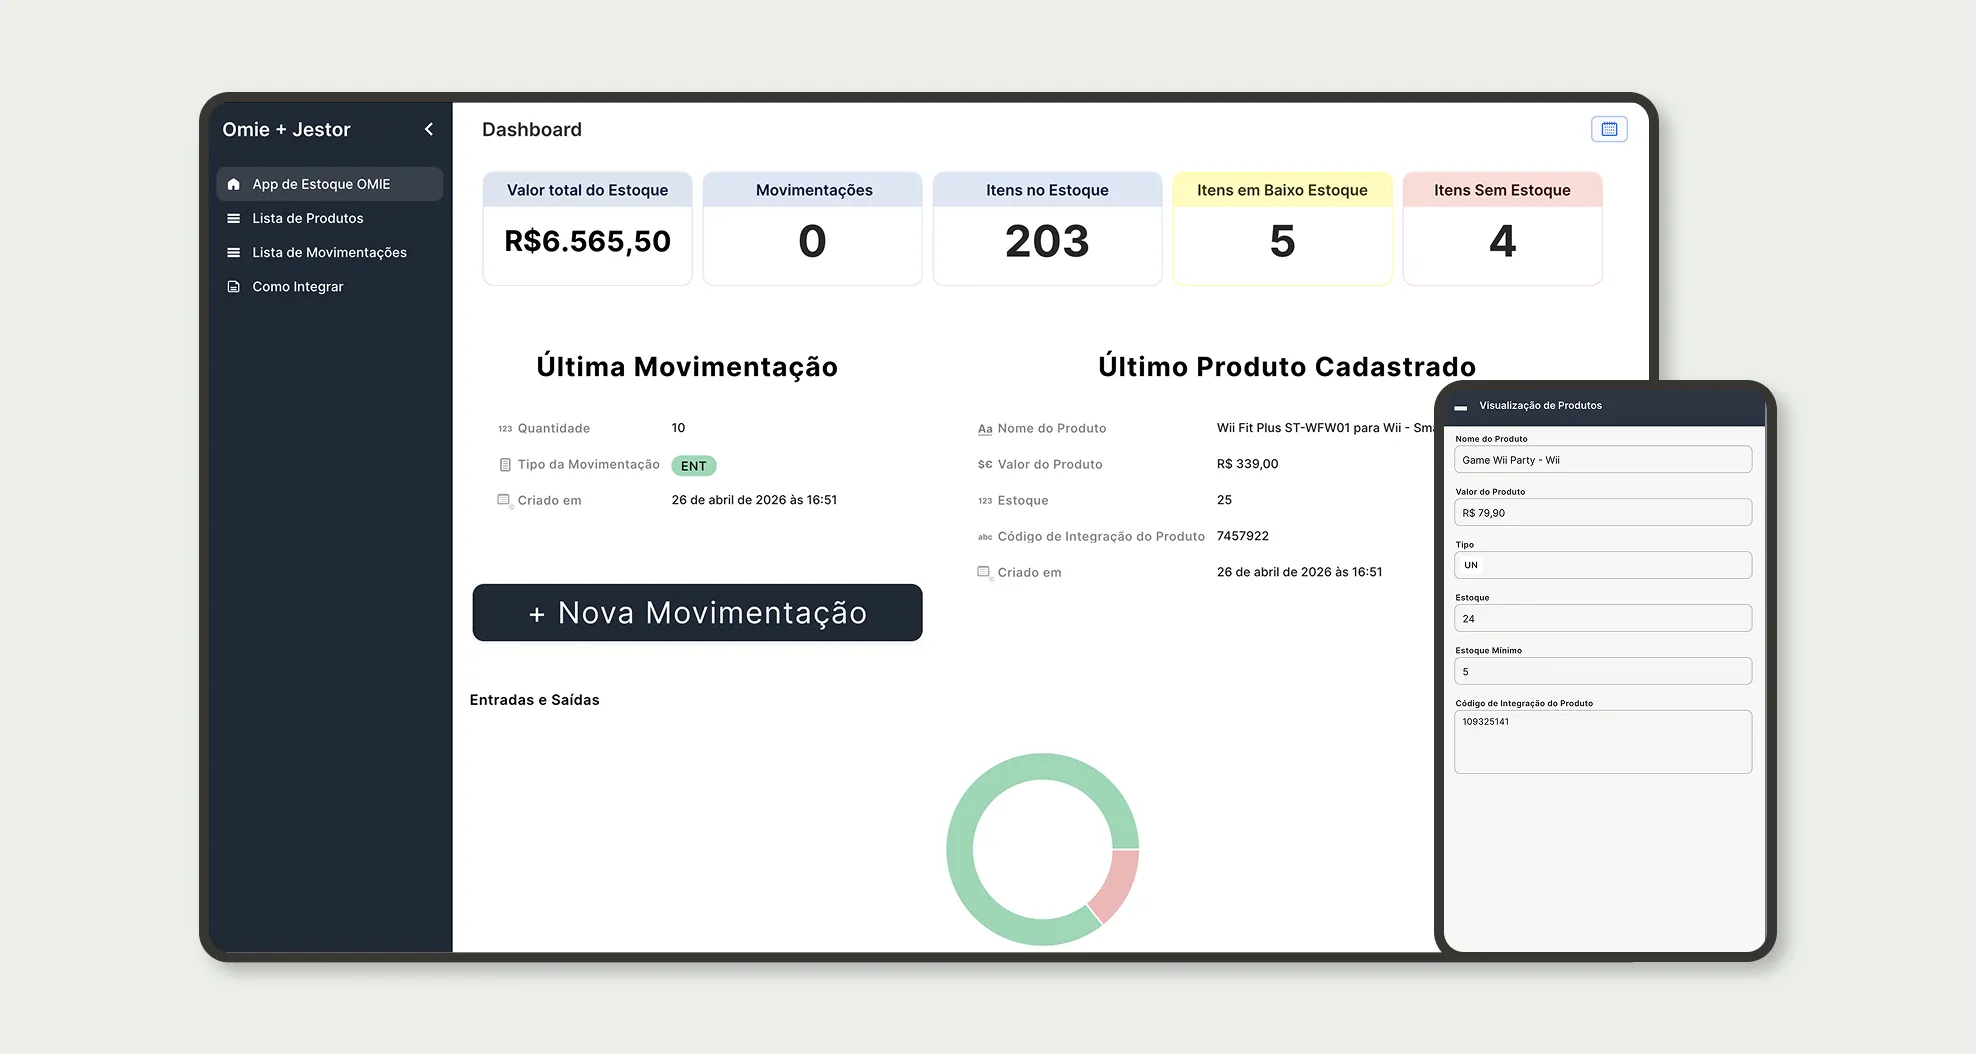The width and height of the screenshot is (1976, 1054).
Task: Open Lista de Movimentações page
Action: (329, 252)
